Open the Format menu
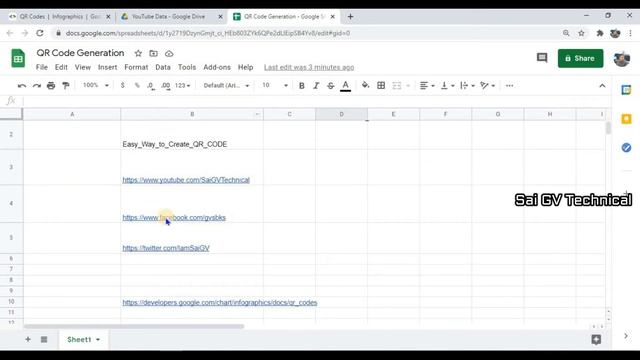 point(136,67)
